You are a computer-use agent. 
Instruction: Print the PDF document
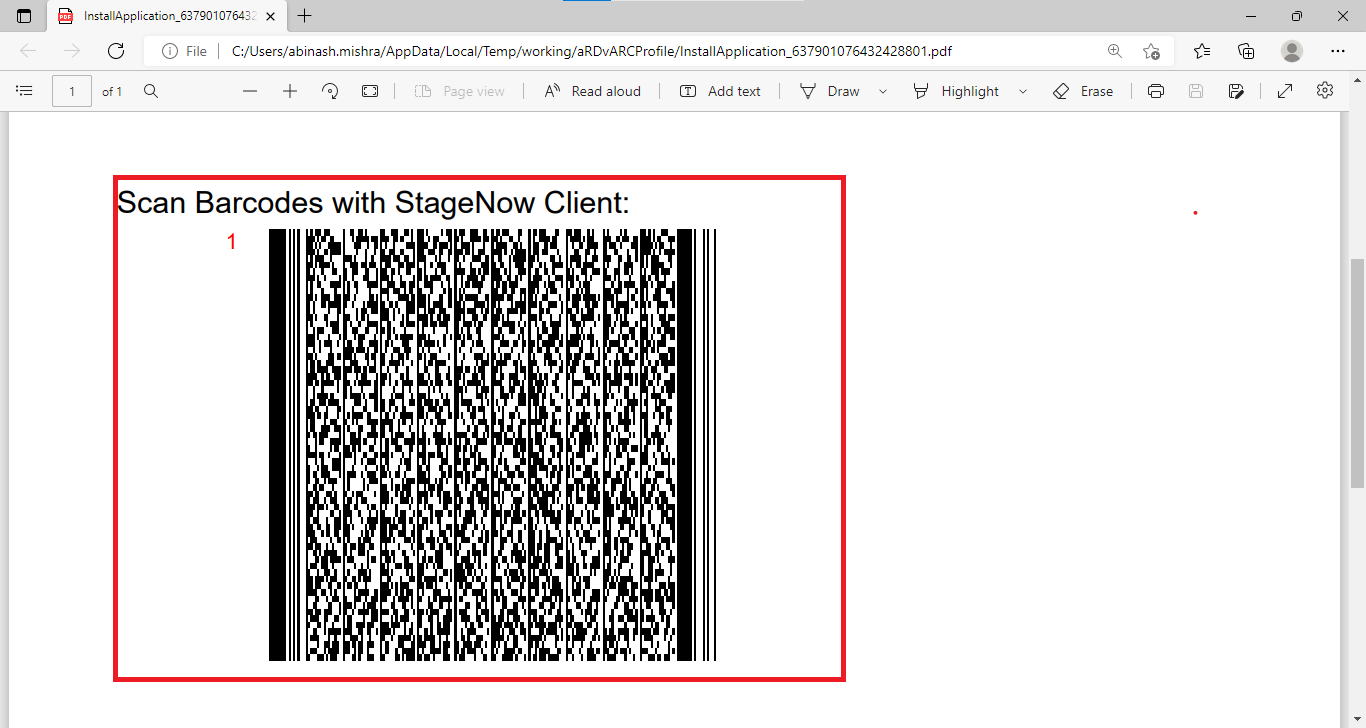tap(1156, 91)
